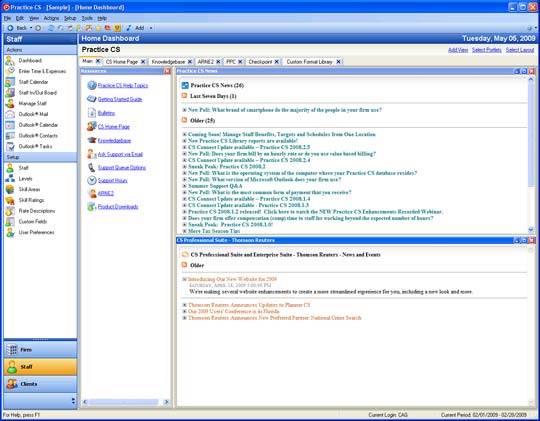Open Staff In/Out Board
This screenshot has width=540, height=421.
click(x=31, y=93)
